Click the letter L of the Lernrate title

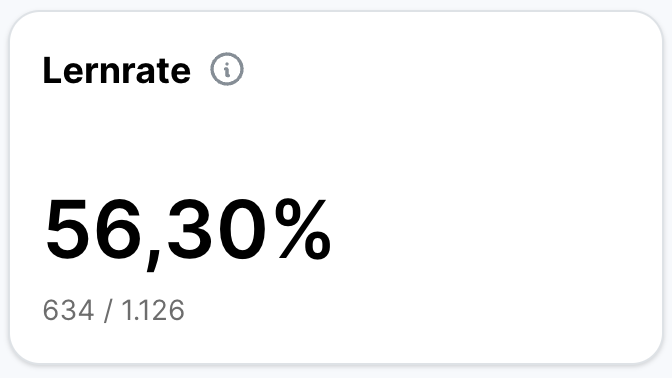pyautogui.click(x=52, y=70)
